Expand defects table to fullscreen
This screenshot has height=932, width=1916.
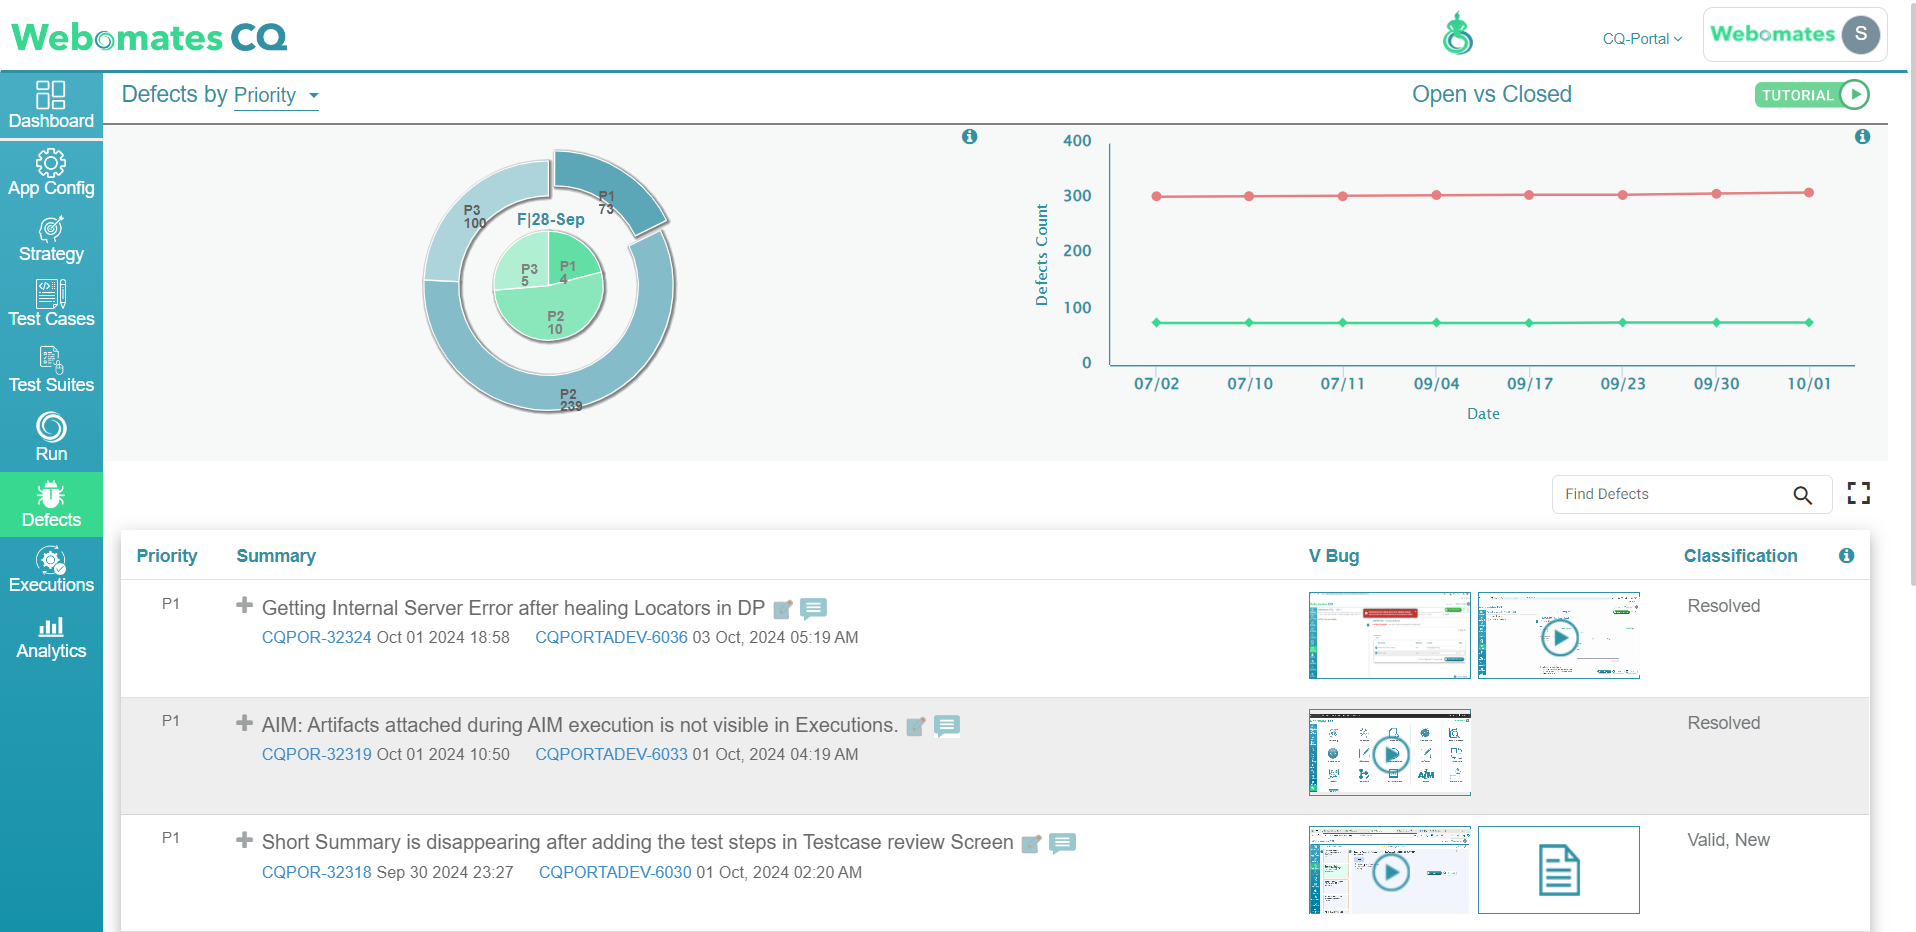(x=1858, y=493)
